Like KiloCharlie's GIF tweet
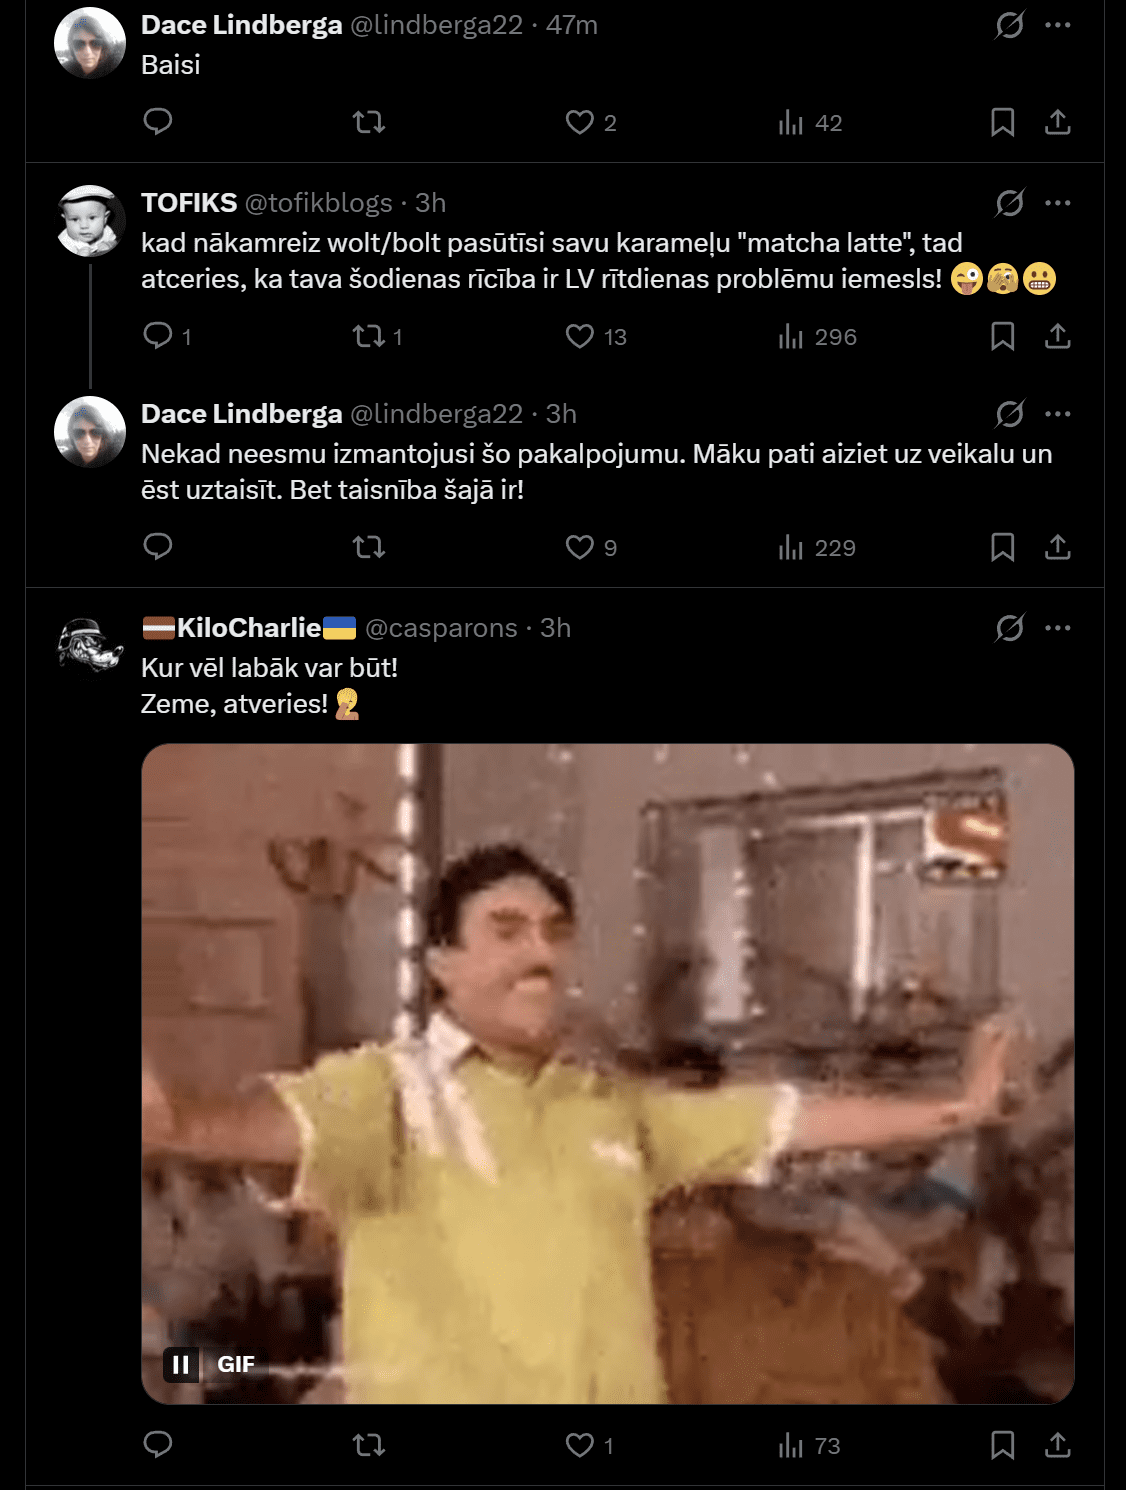The image size is (1126, 1490). tap(580, 1445)
